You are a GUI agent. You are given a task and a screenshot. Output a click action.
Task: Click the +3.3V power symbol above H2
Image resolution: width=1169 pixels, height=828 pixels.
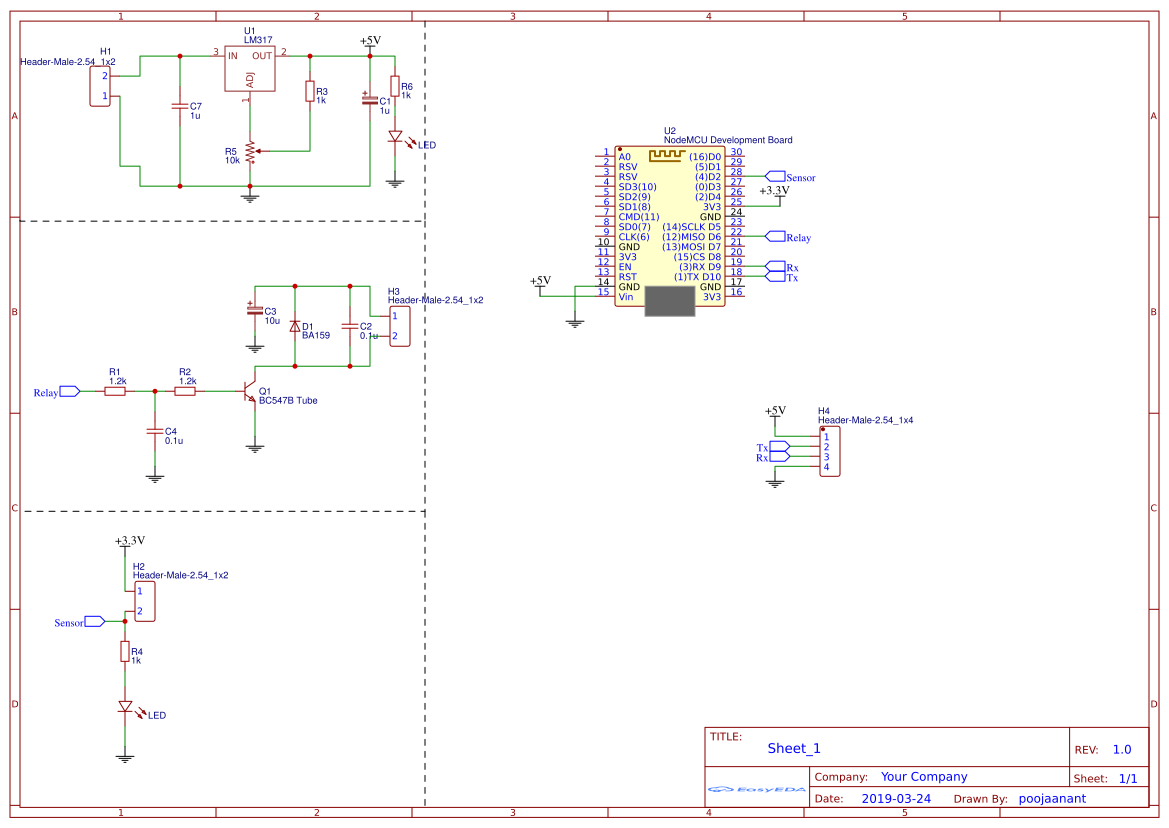130,542
